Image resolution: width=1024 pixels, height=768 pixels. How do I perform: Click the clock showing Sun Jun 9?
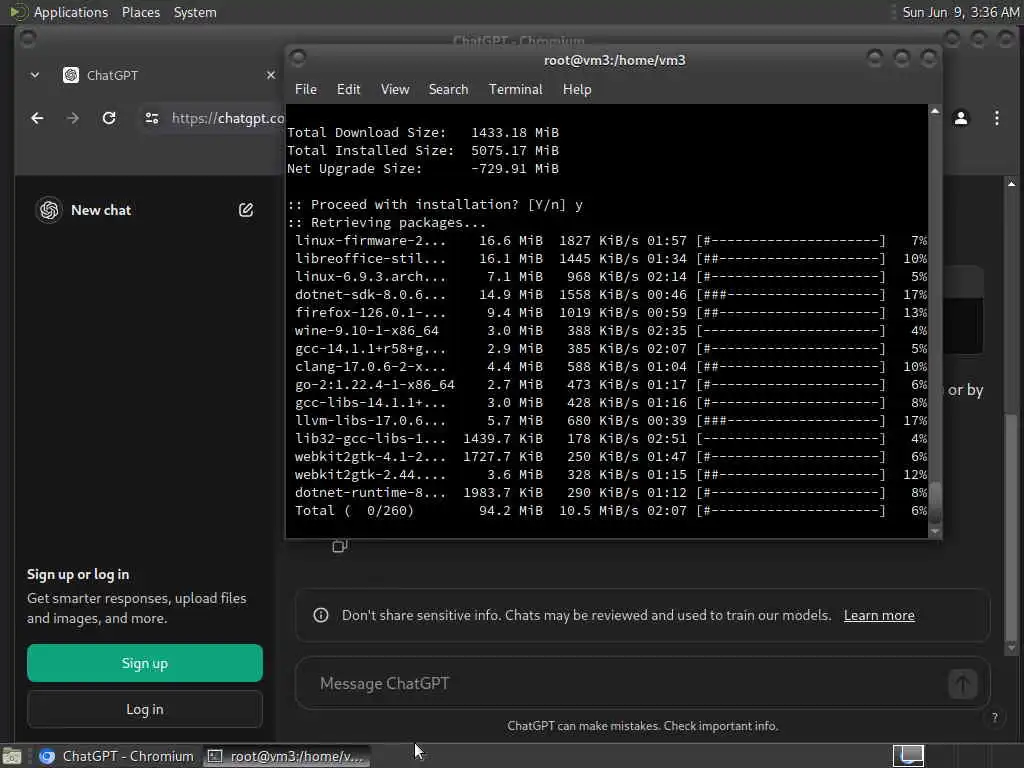click(x=960, y=12)
